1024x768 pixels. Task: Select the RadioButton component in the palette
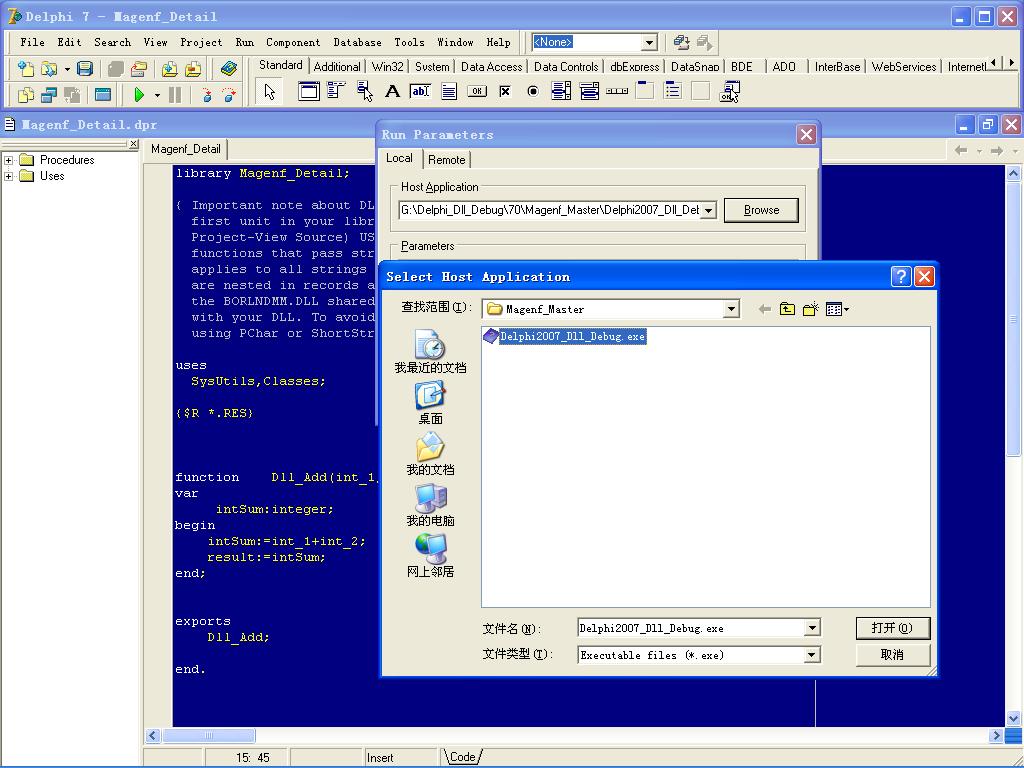(533, 92)
